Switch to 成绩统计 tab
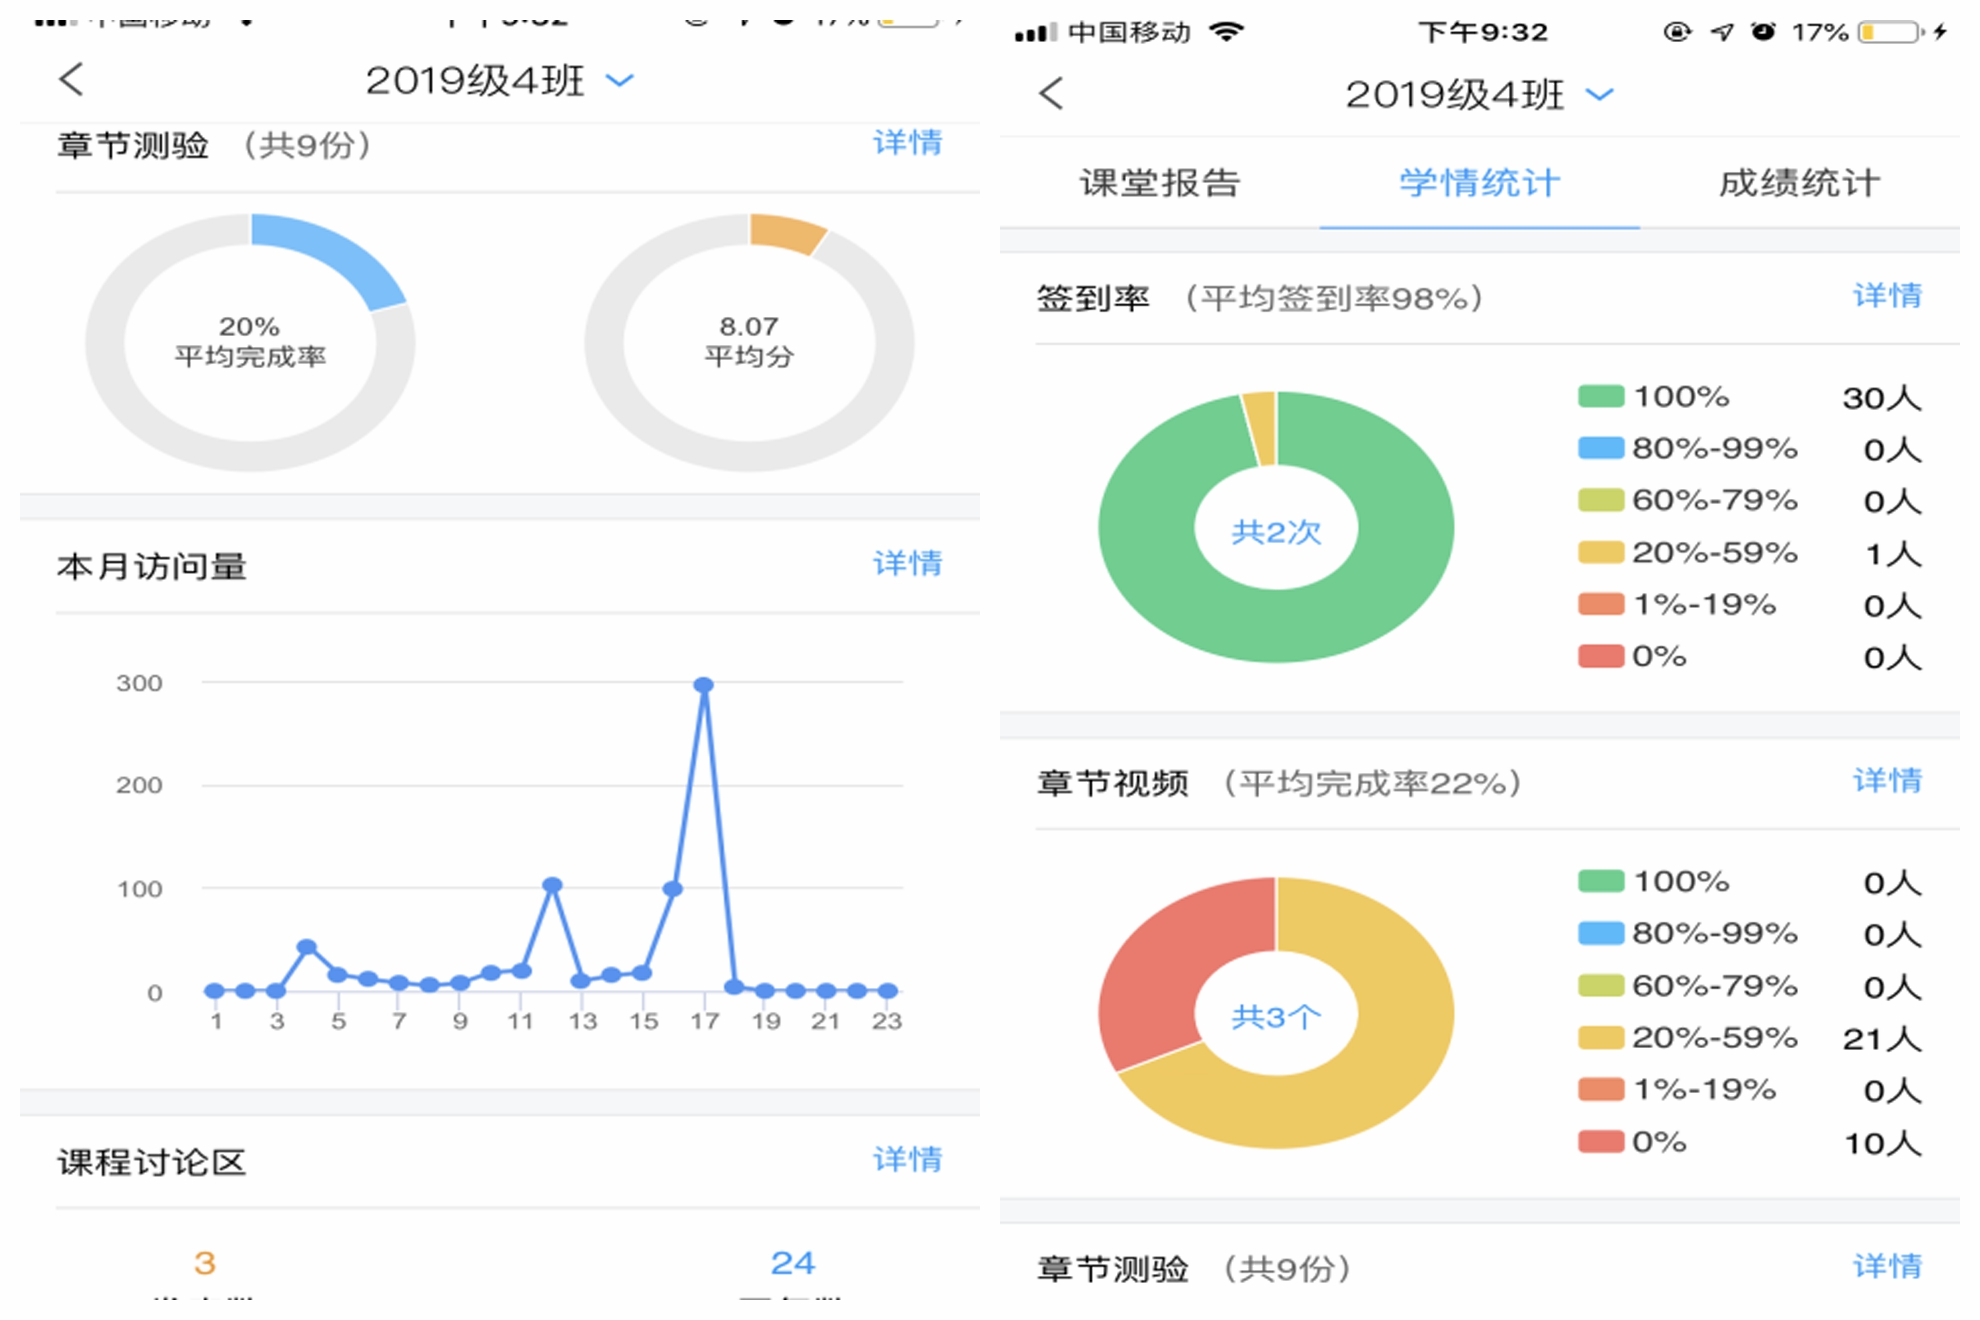Image resolution: width=1980 pixels, height=1320 pixels. click(x=1798, y=183)
